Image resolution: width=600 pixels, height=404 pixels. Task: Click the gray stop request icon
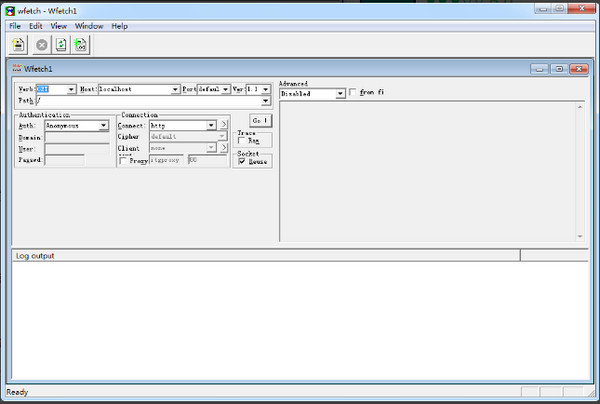point(42,45)
